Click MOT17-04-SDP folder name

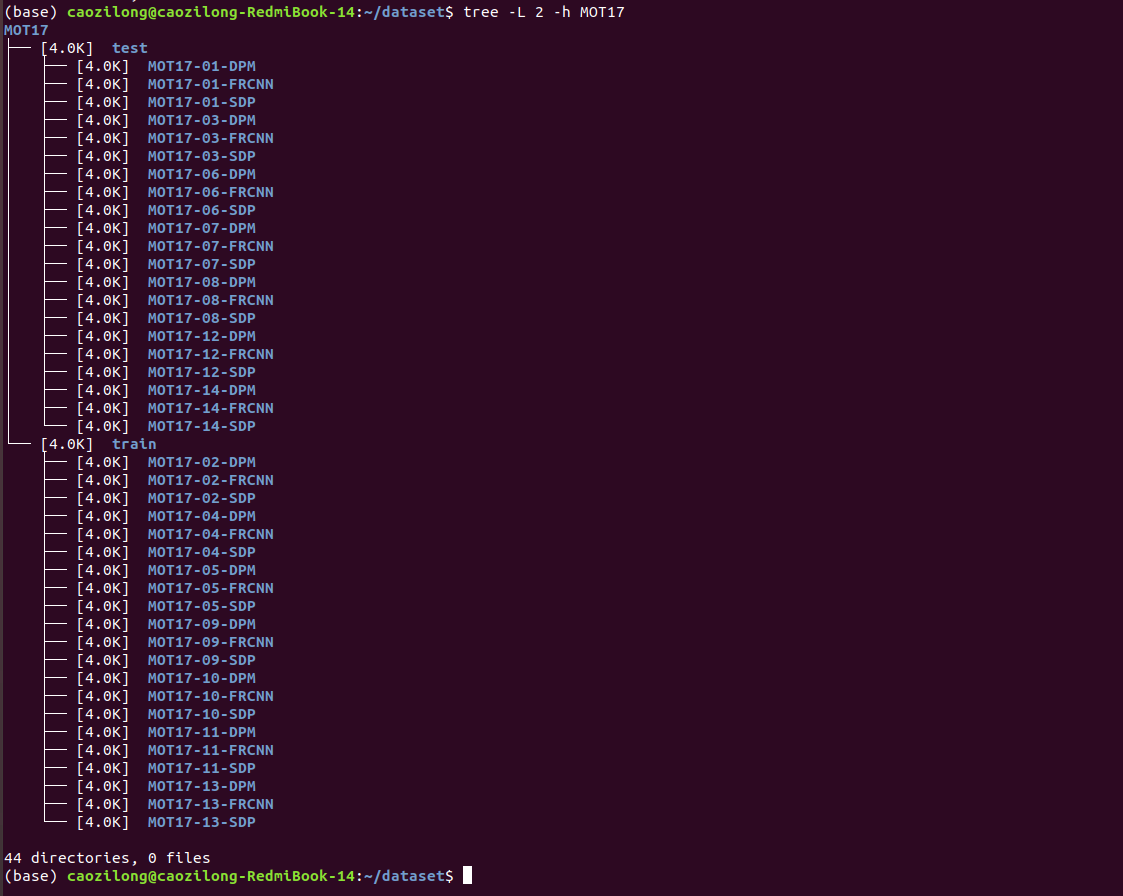(201, 552)
